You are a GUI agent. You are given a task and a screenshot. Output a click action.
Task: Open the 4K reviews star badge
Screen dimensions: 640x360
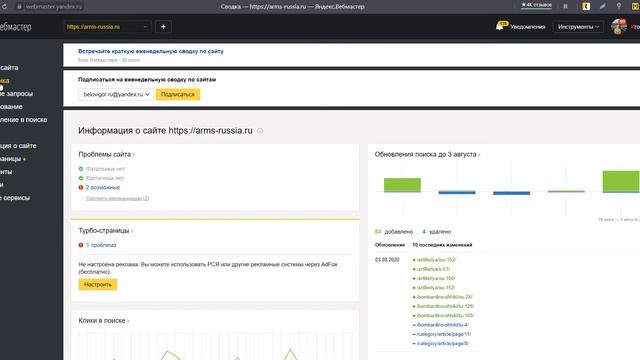[537, 5]
